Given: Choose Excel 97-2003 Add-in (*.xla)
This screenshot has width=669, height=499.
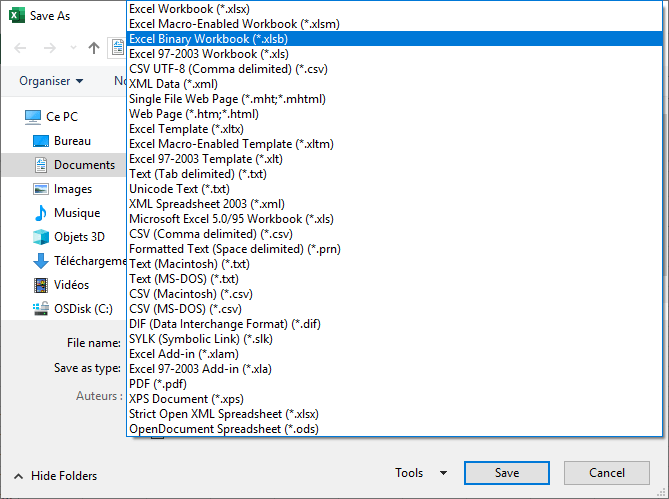Looking at the screenshot, I should point(394,368).
